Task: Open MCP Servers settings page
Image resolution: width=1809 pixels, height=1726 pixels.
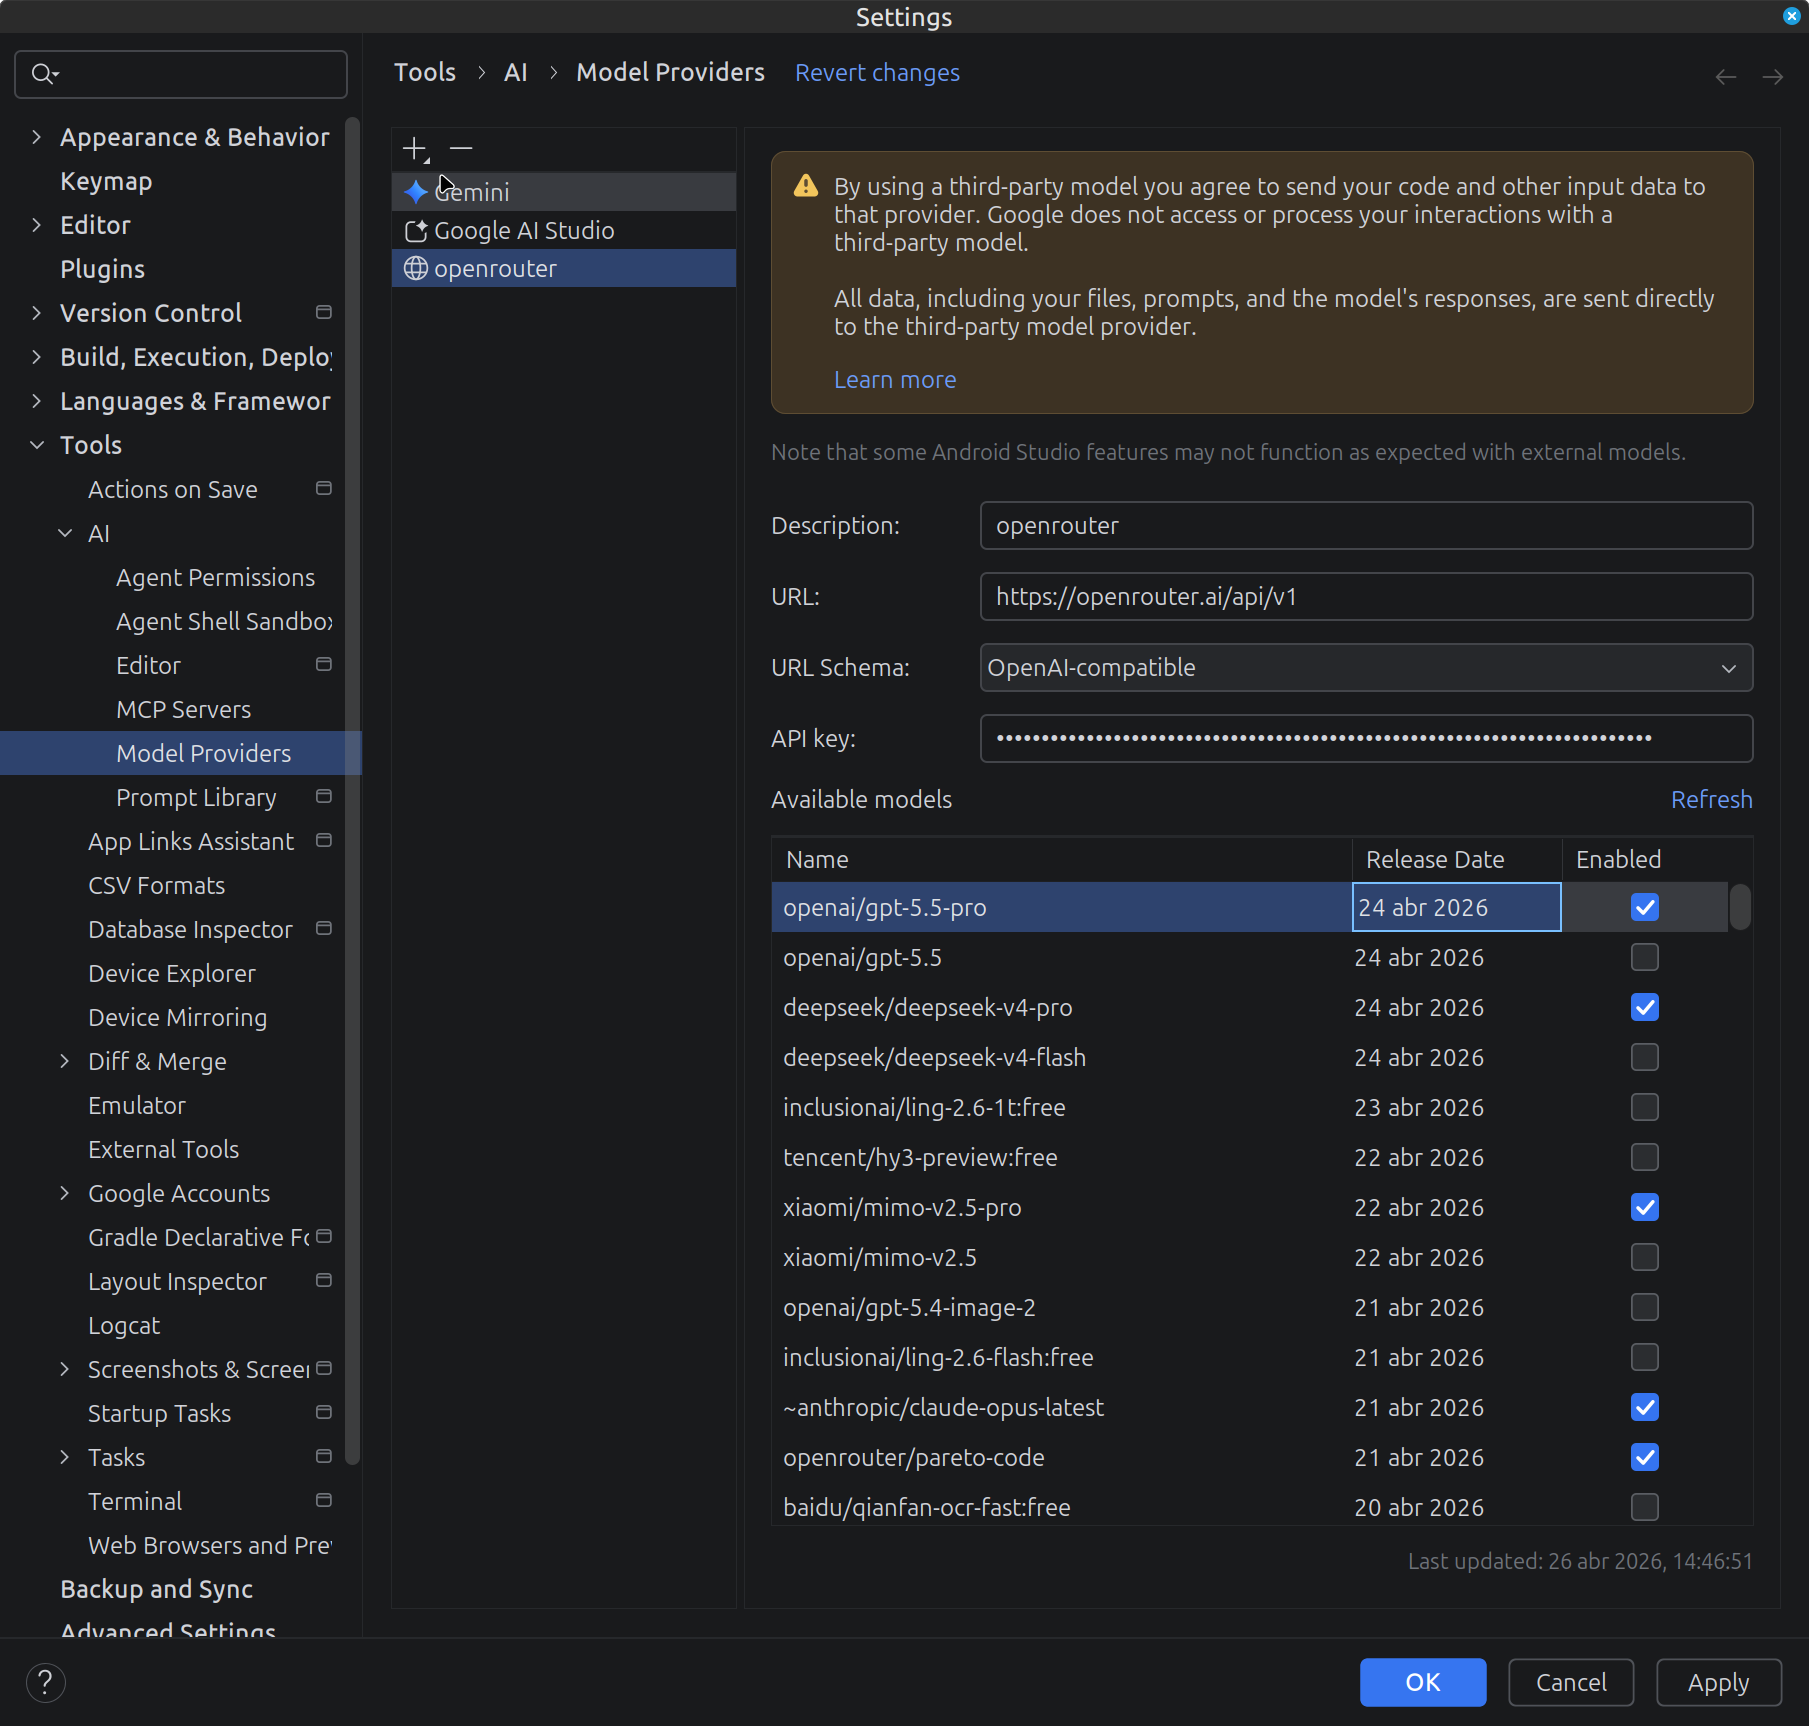Action: 183,709
